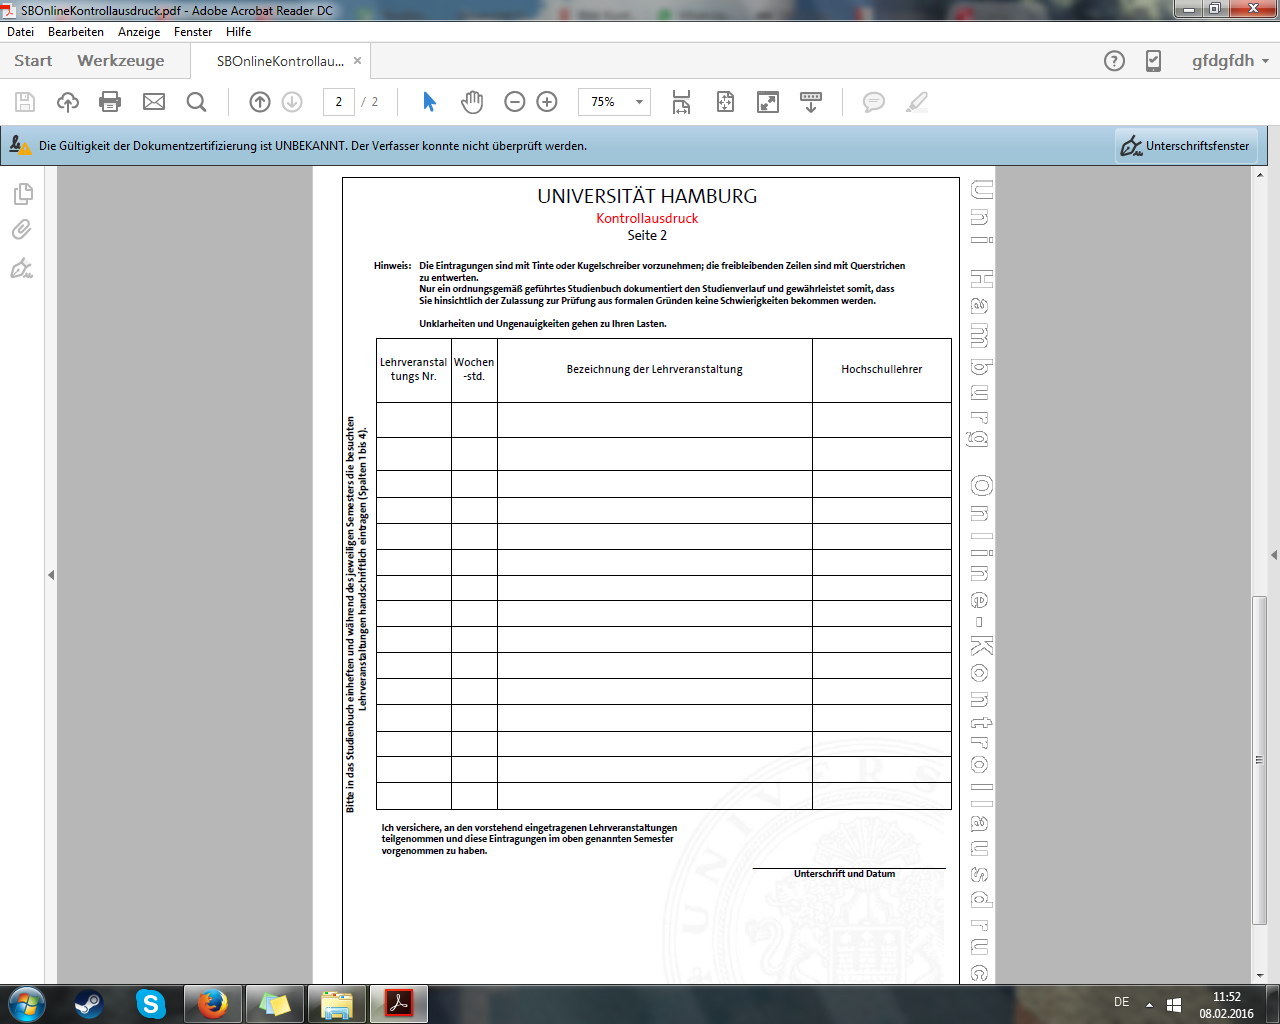The width and height of the screenshot is (1280, 1024).
Task: Send file by email envelope icon
Action: tap(154, 102)
